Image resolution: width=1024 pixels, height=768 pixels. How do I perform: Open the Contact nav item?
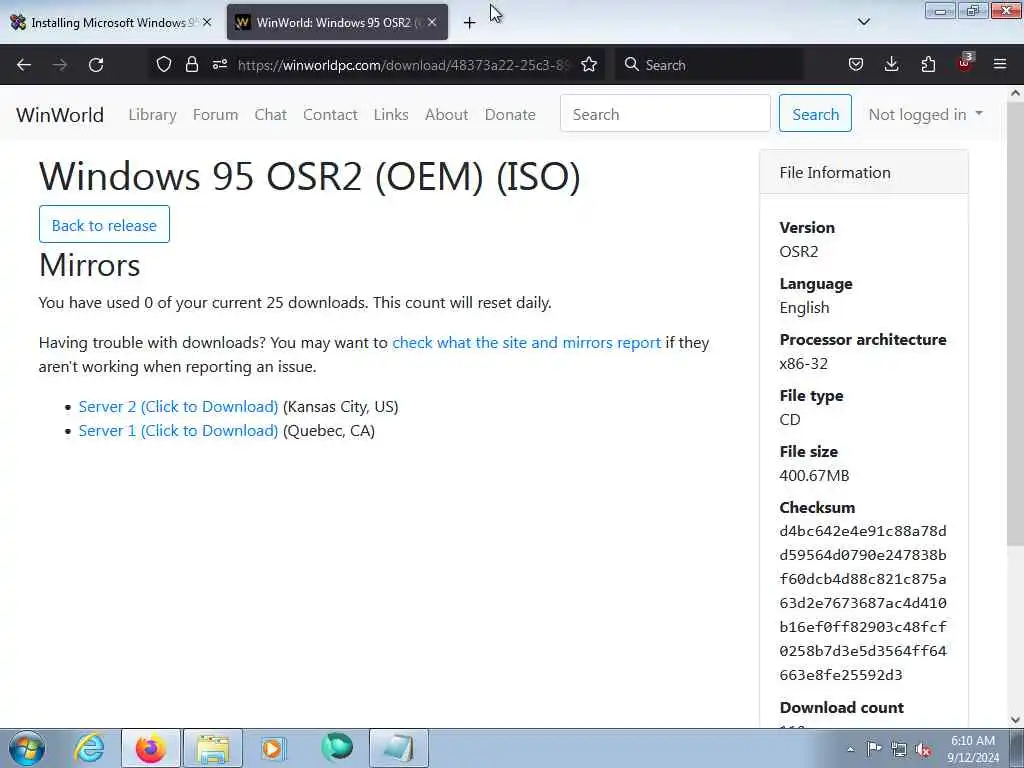pos(330,114)
